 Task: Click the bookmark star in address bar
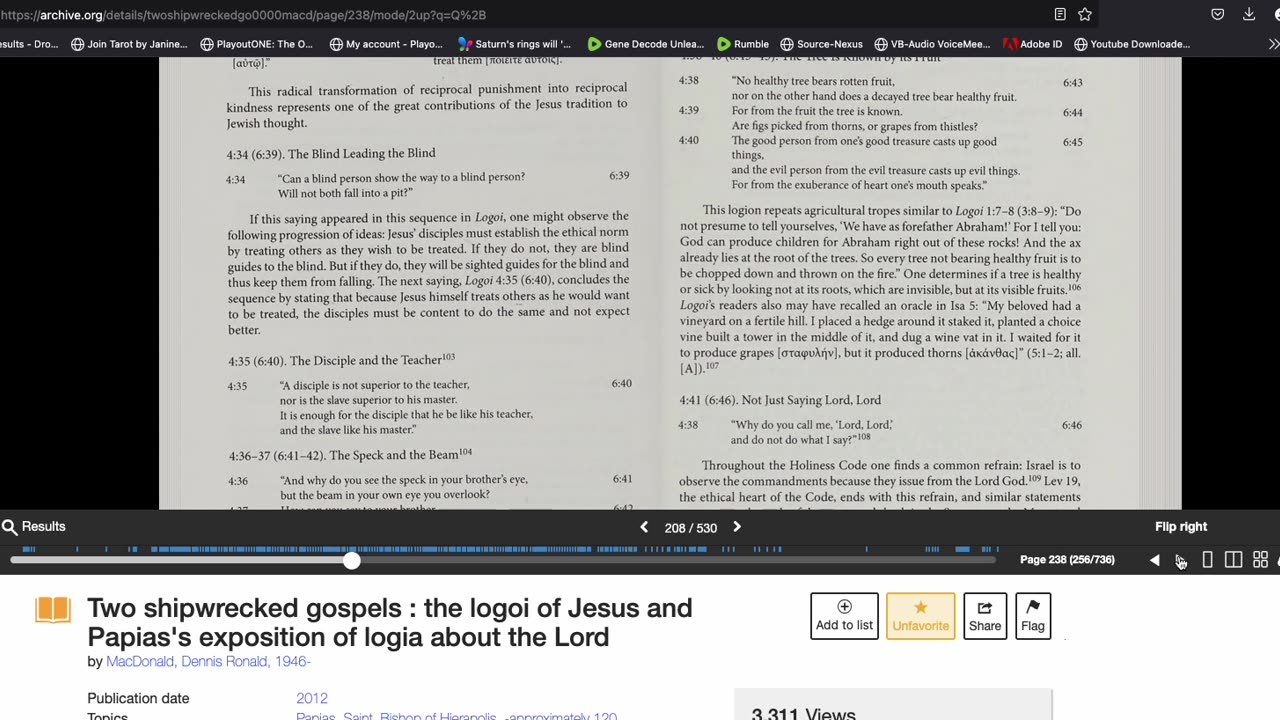tap(1085, 14)
